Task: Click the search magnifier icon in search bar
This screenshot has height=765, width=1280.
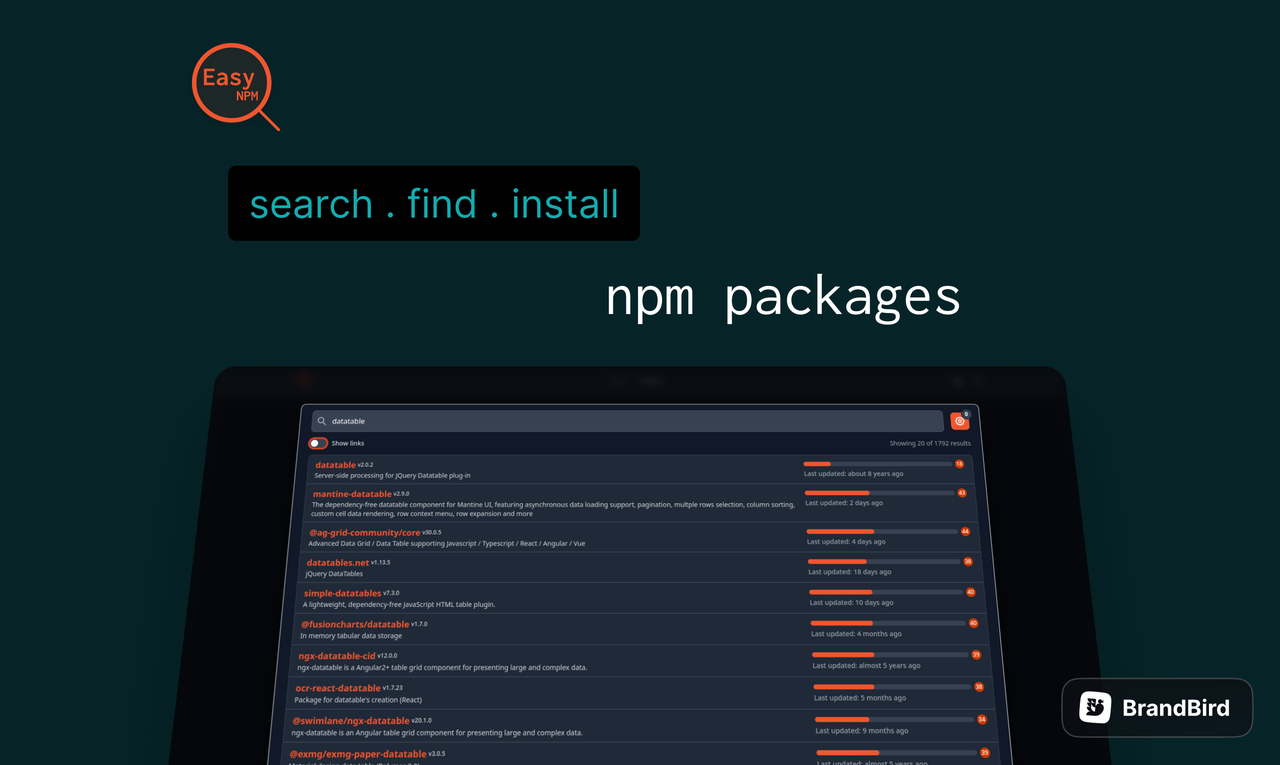Action: 322,421
